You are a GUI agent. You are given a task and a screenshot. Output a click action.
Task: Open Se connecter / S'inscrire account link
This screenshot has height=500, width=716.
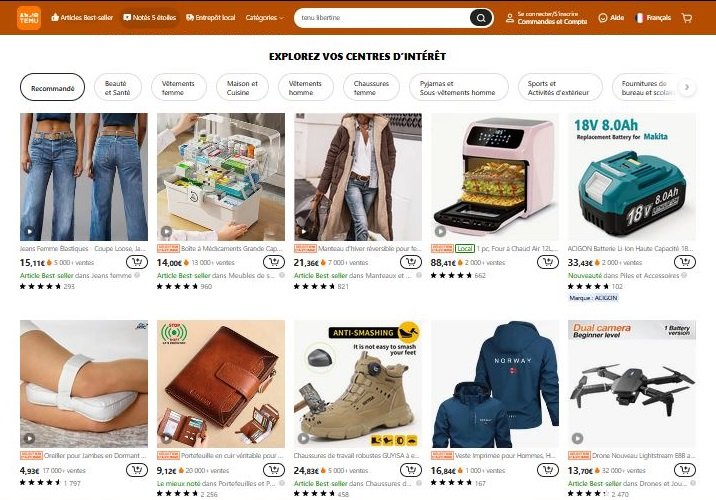(547, 14)
